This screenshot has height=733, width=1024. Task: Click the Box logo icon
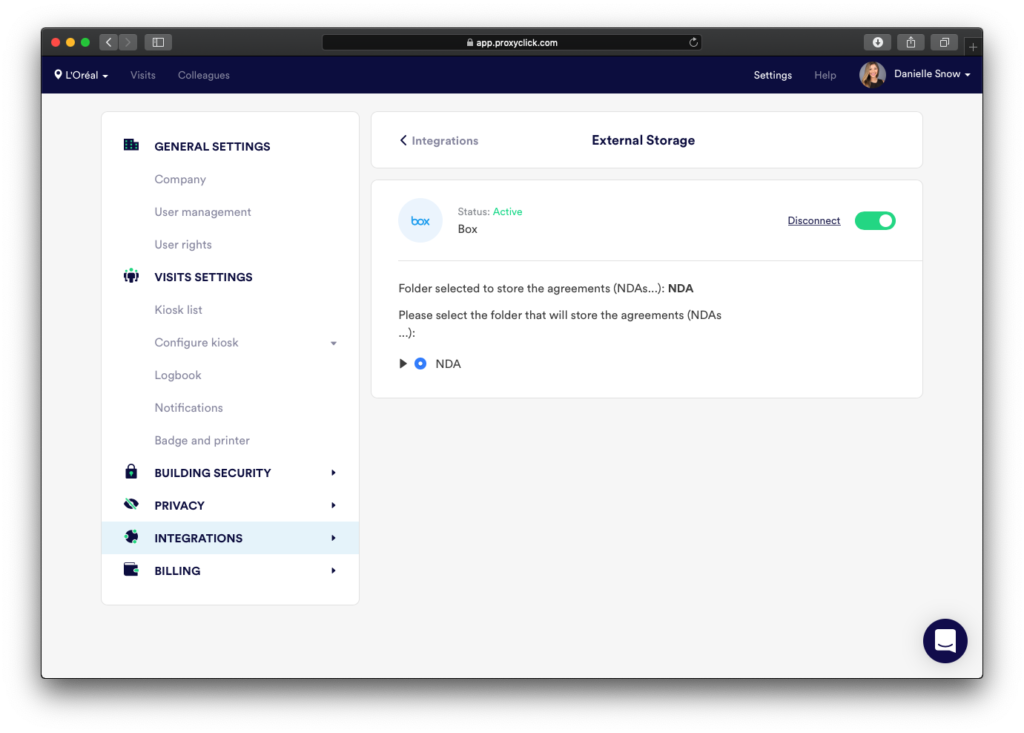pos(420,221)
